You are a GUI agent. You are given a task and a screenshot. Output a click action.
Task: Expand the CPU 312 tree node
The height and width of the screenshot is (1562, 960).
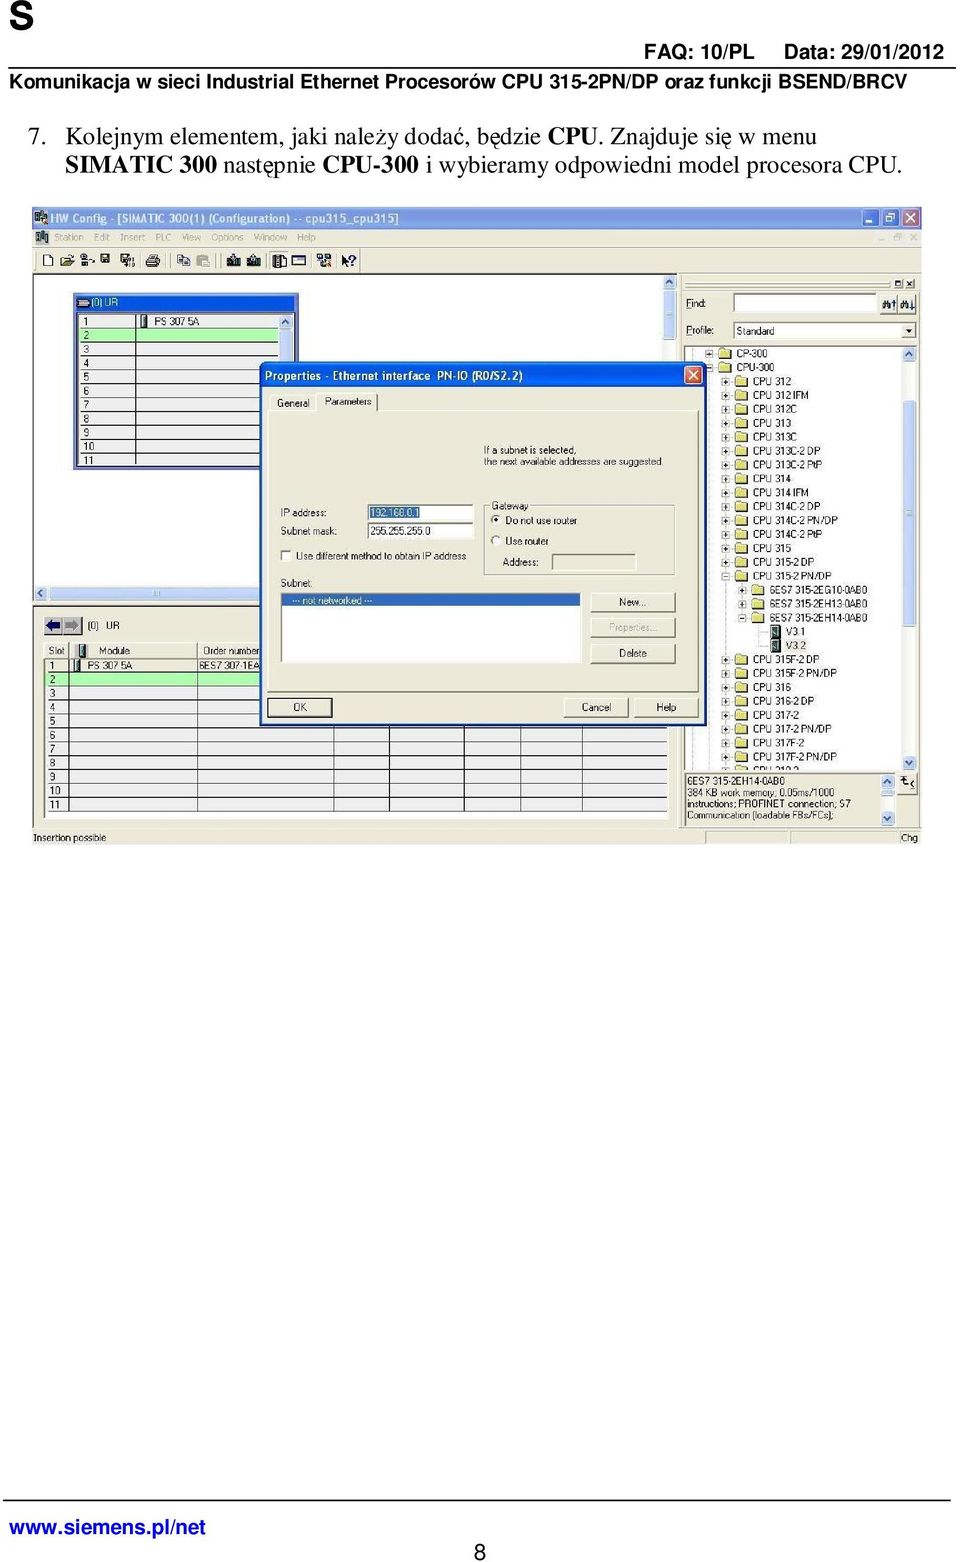click(x=726, y=381)
